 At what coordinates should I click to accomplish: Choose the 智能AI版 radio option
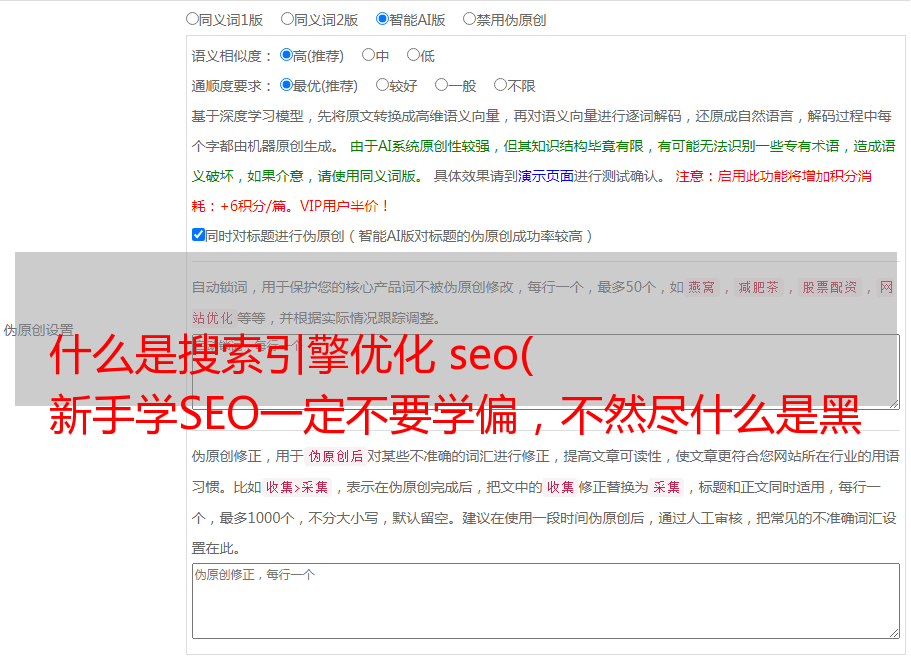coord(382,19)
